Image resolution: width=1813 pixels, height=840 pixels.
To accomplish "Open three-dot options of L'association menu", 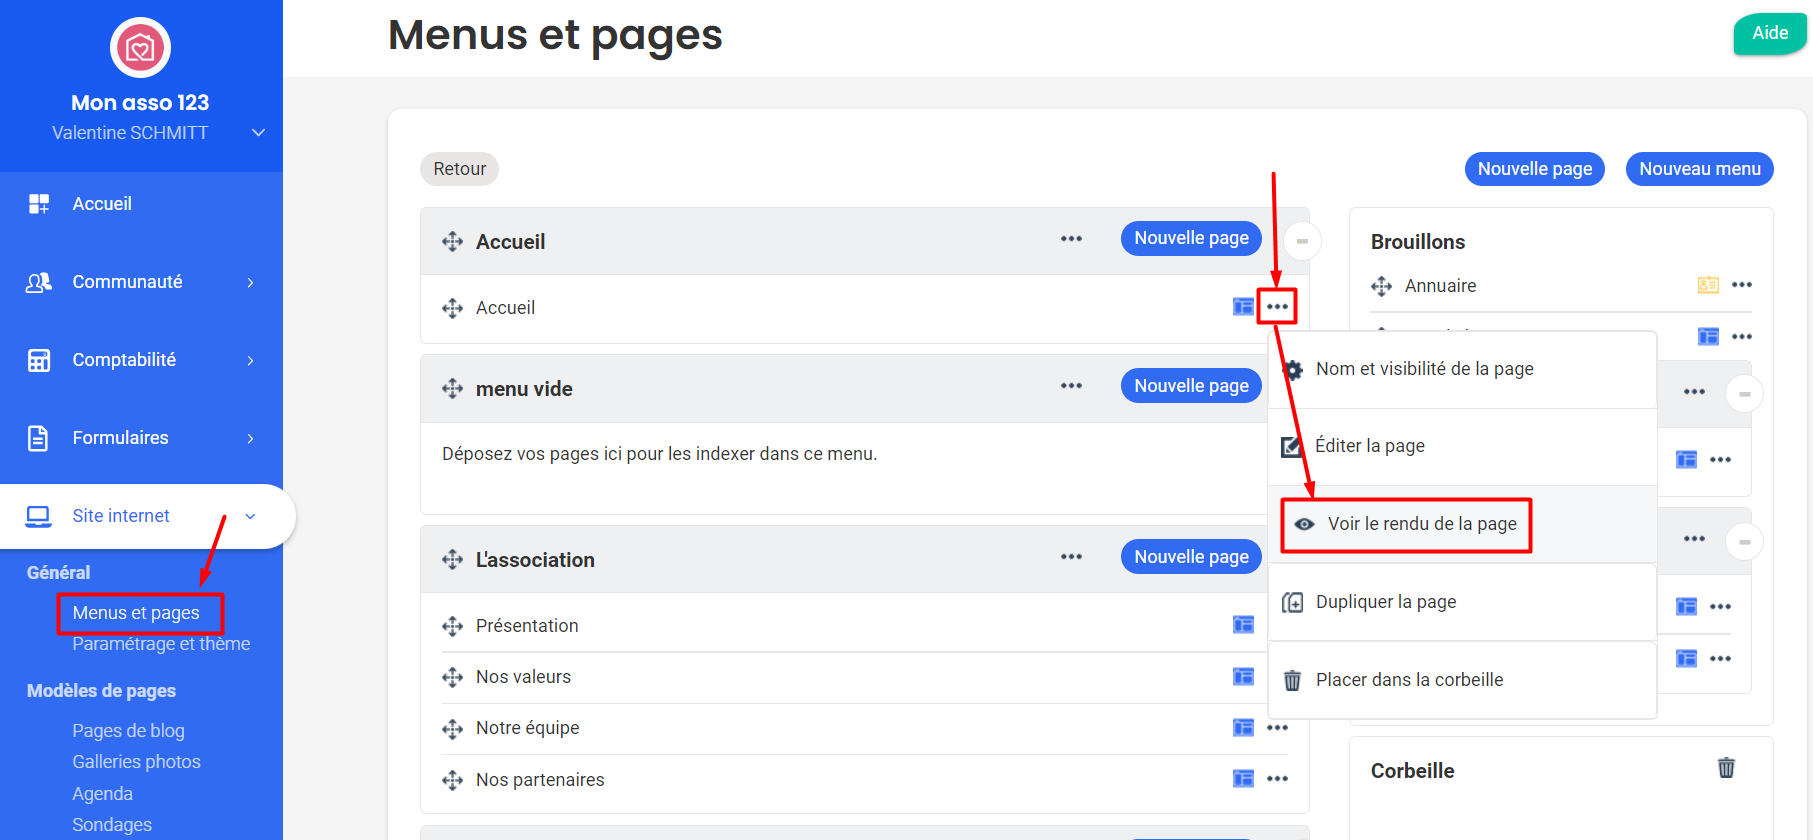I will tap(1071, 557).
